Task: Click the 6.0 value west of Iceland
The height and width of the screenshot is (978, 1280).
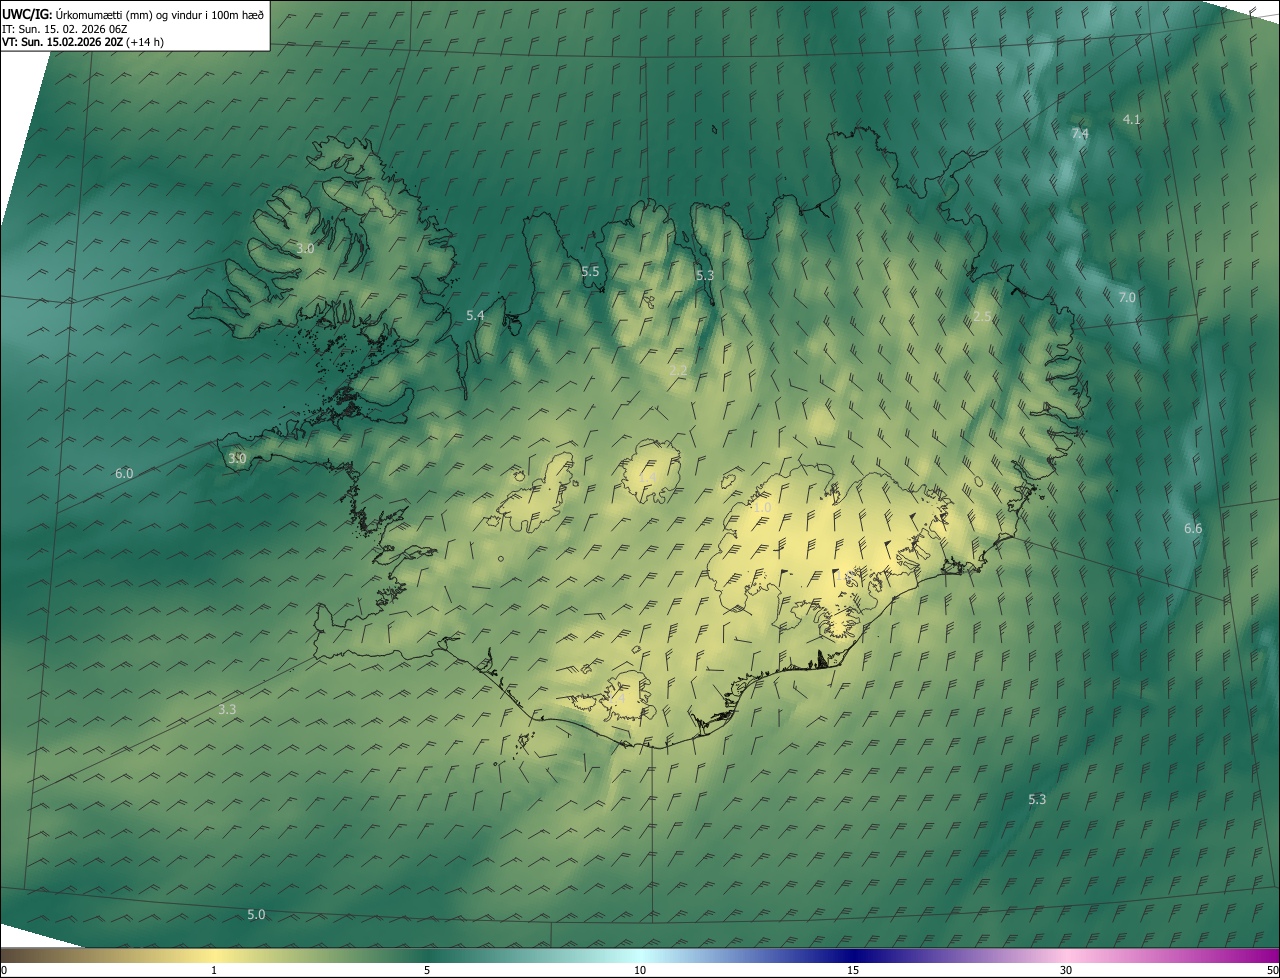Action: point(124,474)
